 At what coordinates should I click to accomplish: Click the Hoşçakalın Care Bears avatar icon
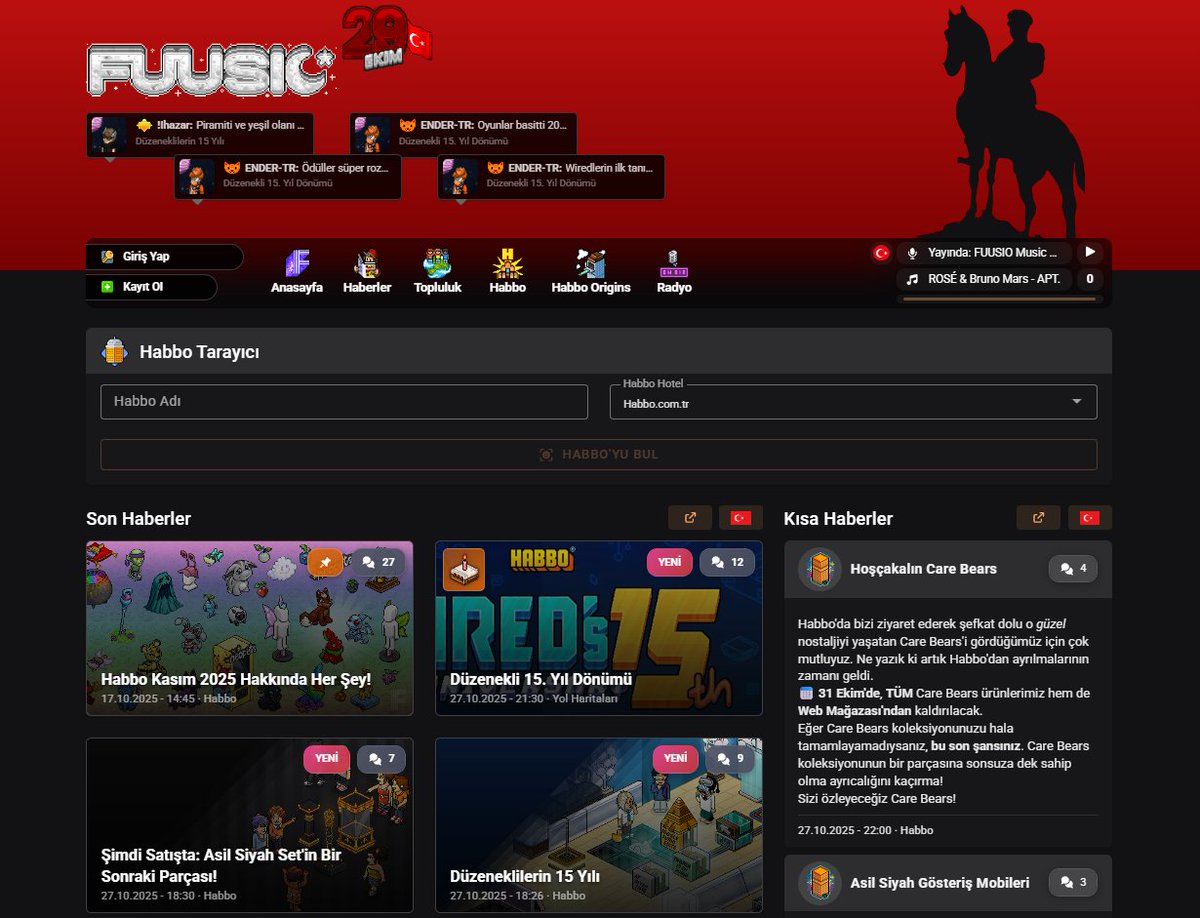tap(819, 569)
